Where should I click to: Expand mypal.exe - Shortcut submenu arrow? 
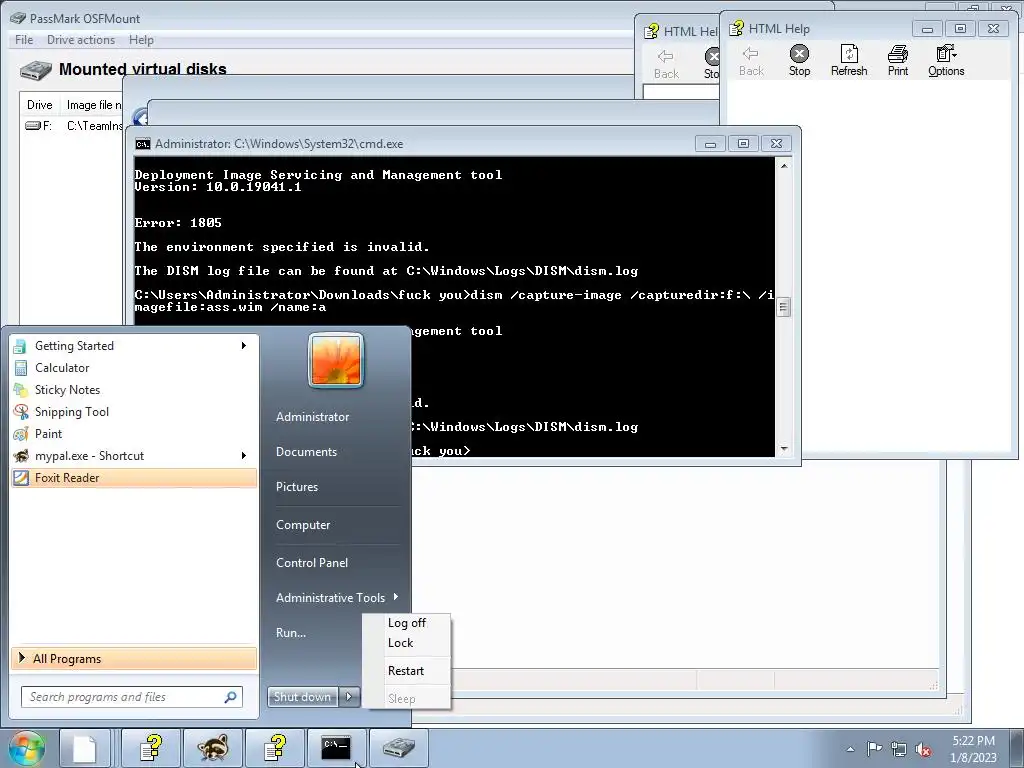244,455
